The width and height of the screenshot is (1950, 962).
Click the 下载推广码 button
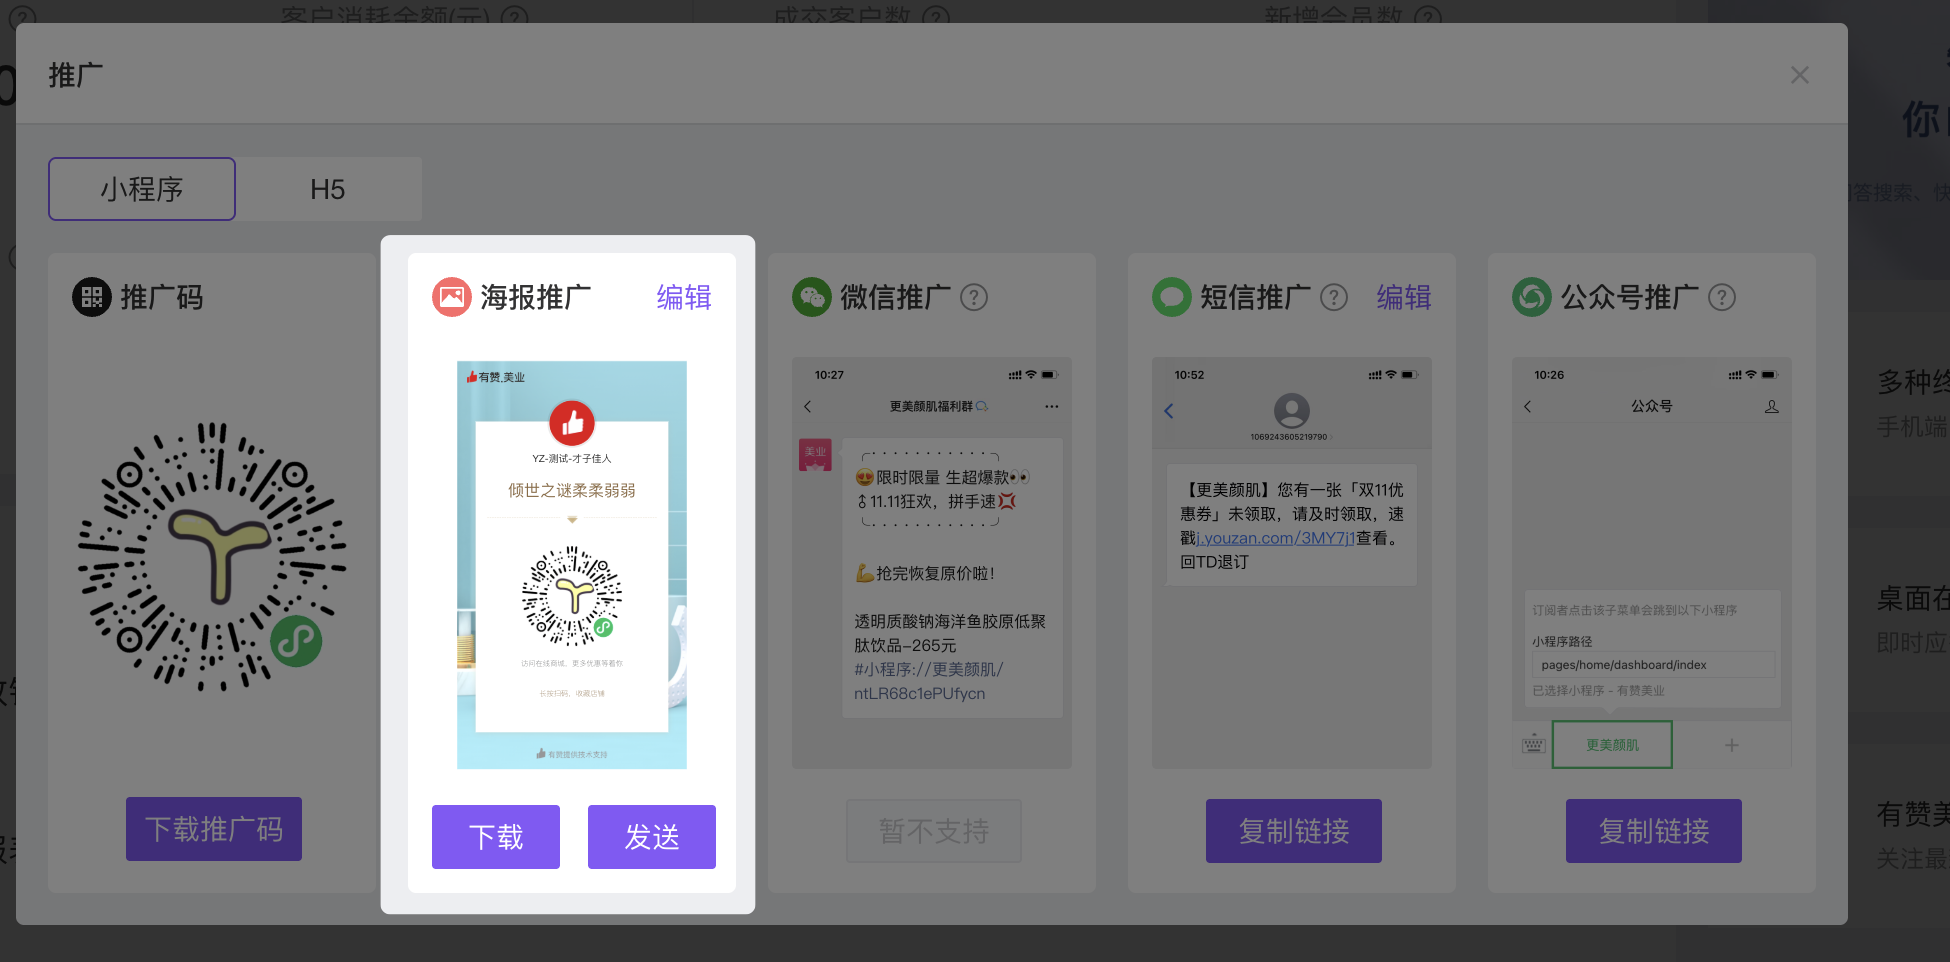(214, 829)
